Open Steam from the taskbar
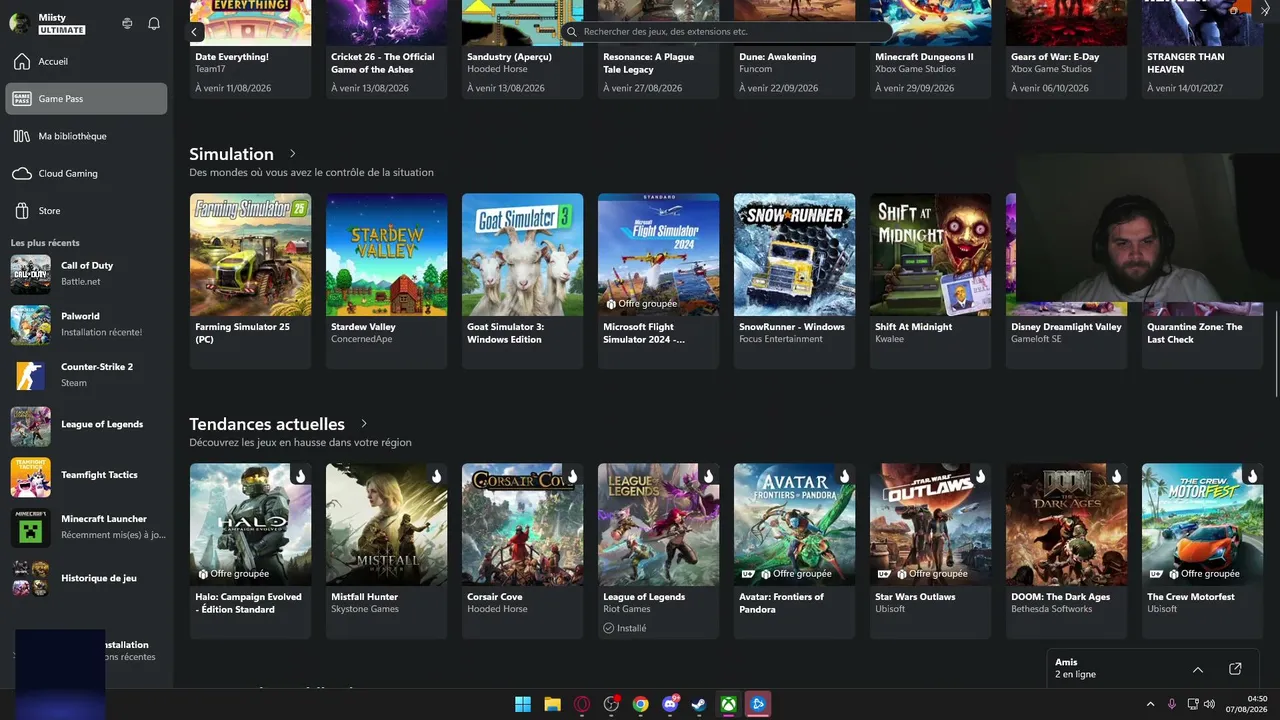This screenshot has height=720, width=1280. coord(700,704)
